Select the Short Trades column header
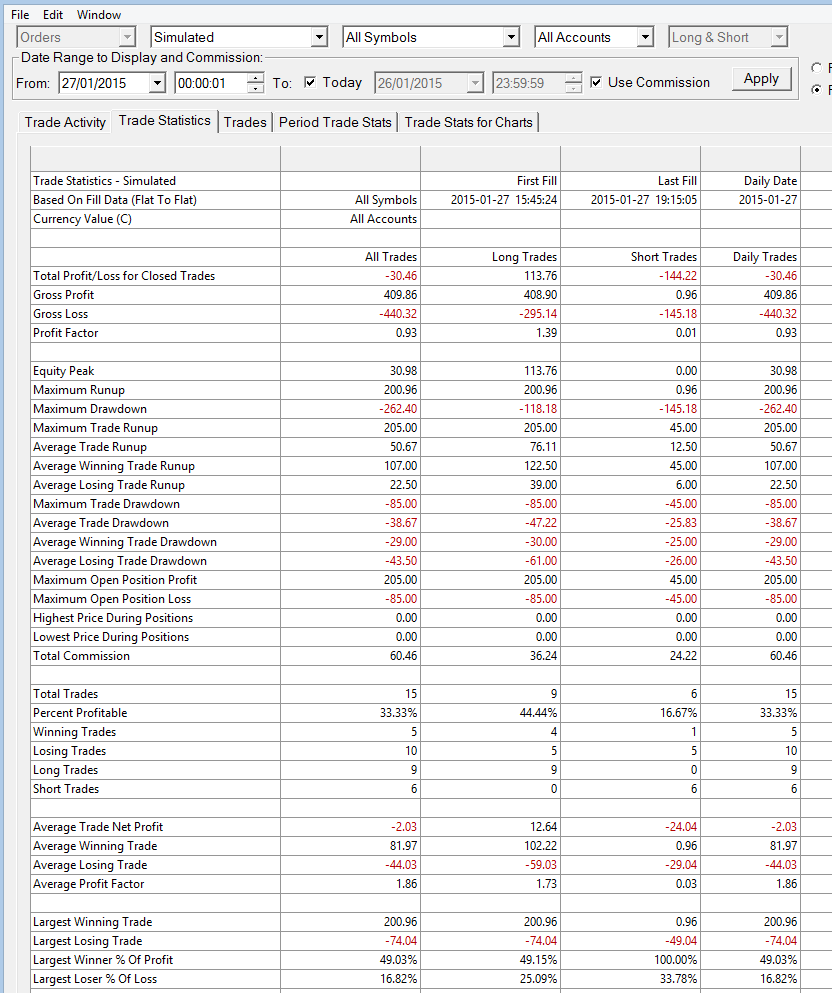832x993 pixels. click(664, 256)
